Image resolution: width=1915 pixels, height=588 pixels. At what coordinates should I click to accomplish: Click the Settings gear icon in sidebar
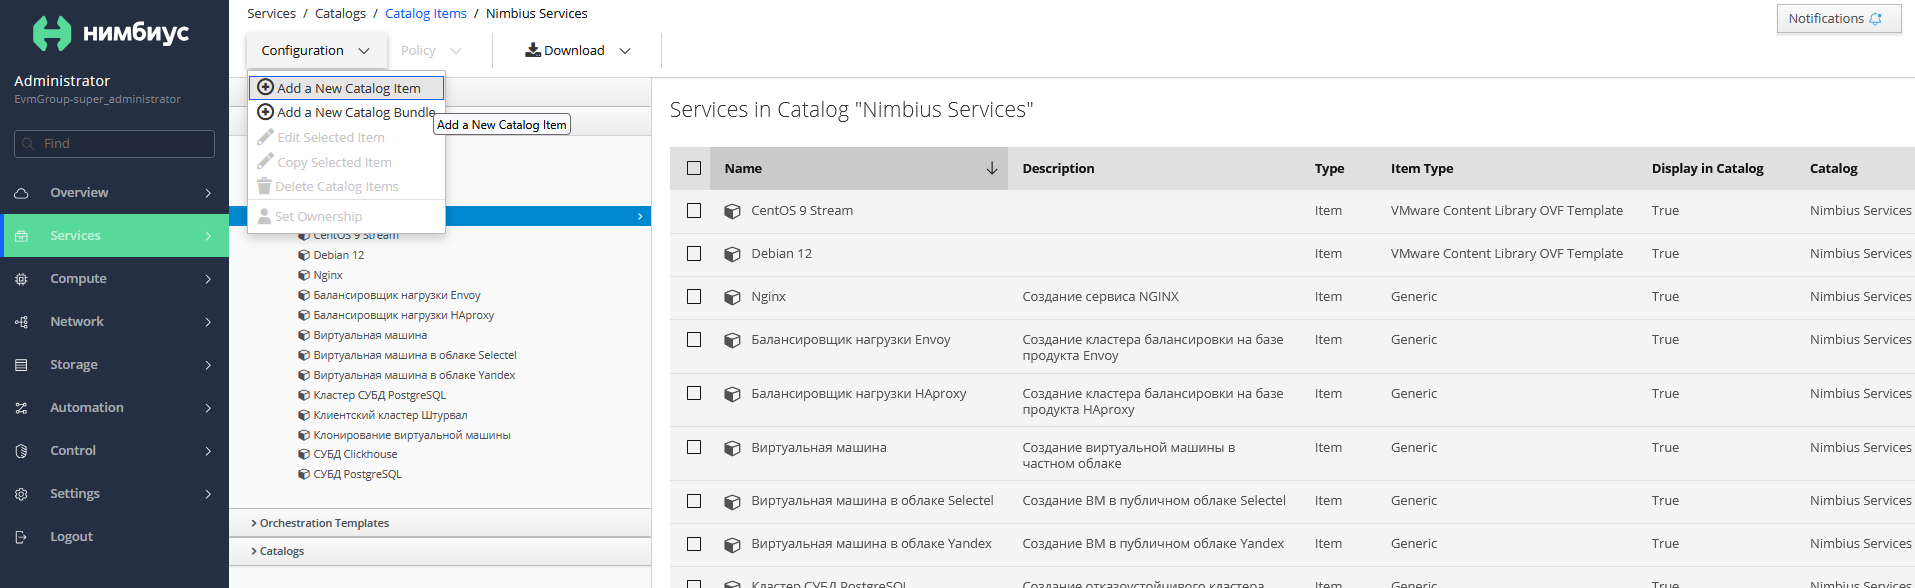[x=21, y=494]
